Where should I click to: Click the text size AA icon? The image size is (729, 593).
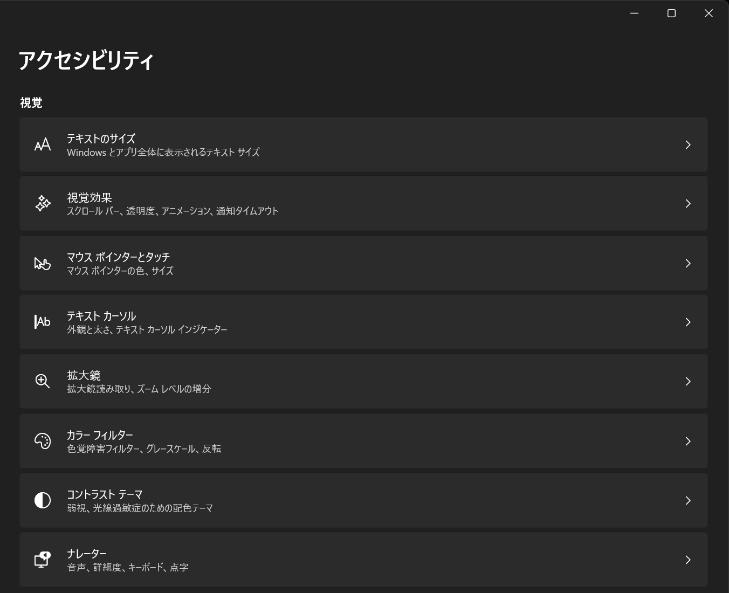point(42,145)
